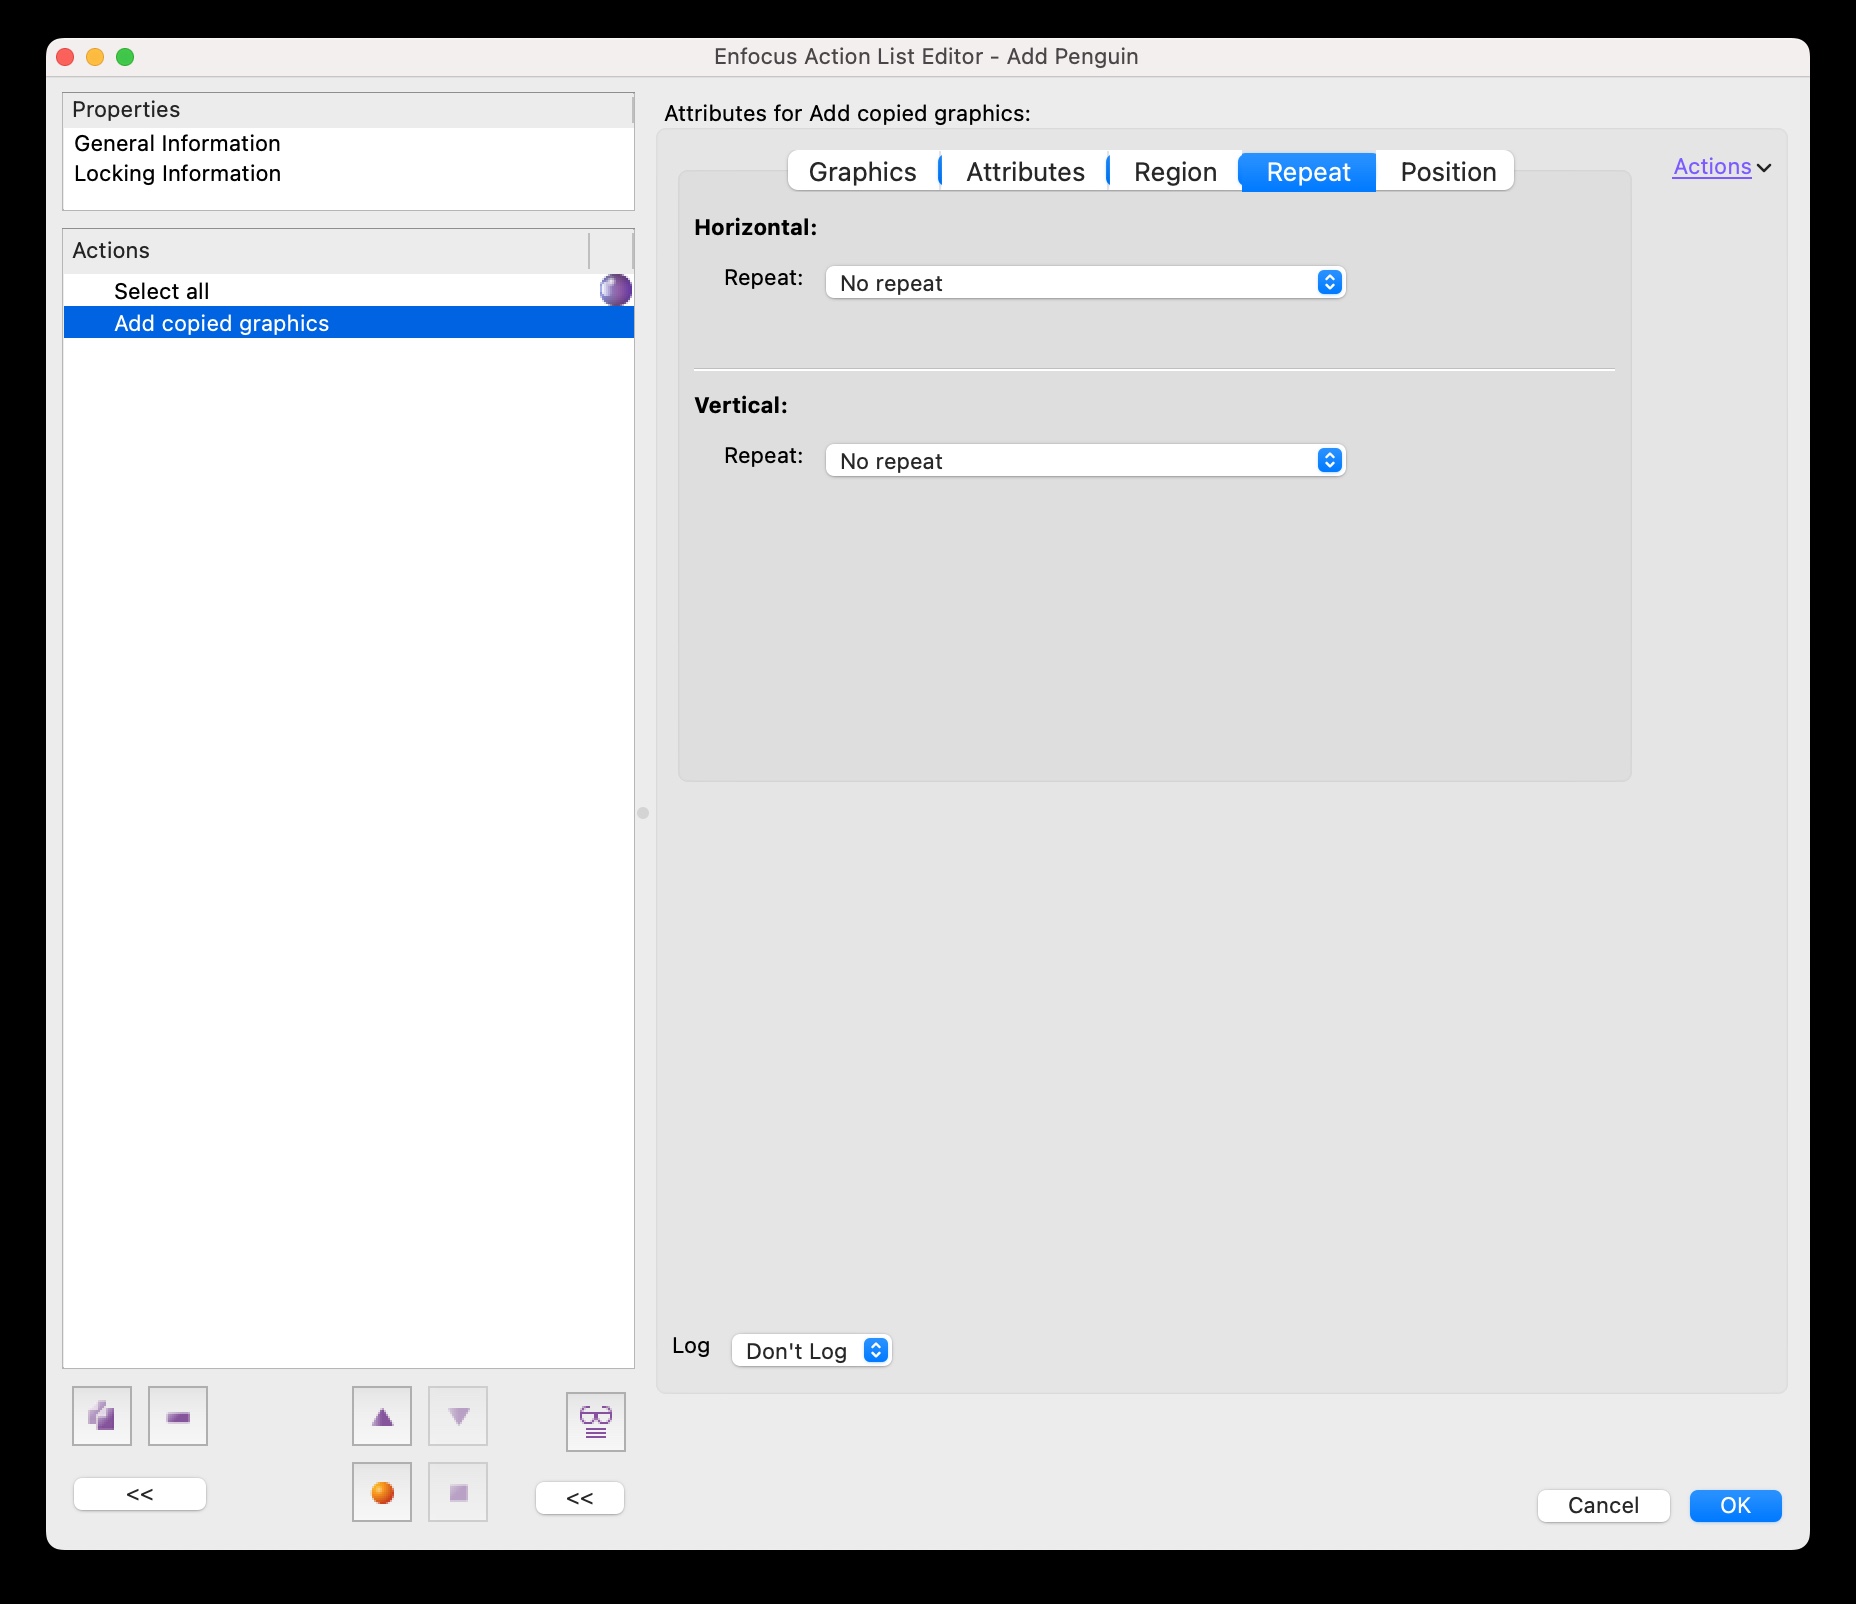
Task: Click the remove action minus icon
Action: 178,1416
